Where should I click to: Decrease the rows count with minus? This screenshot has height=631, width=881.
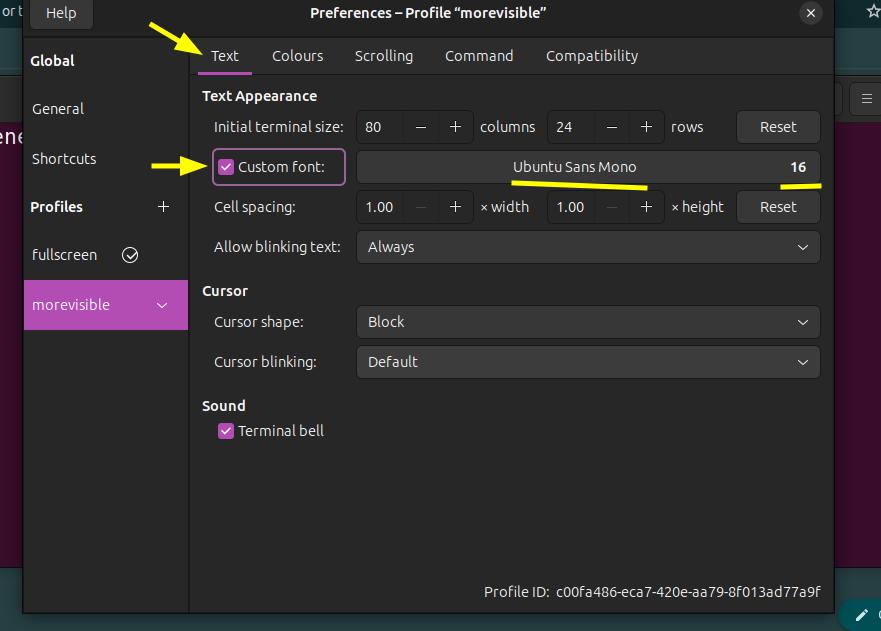pyautogui.click(x=612, y=127)
